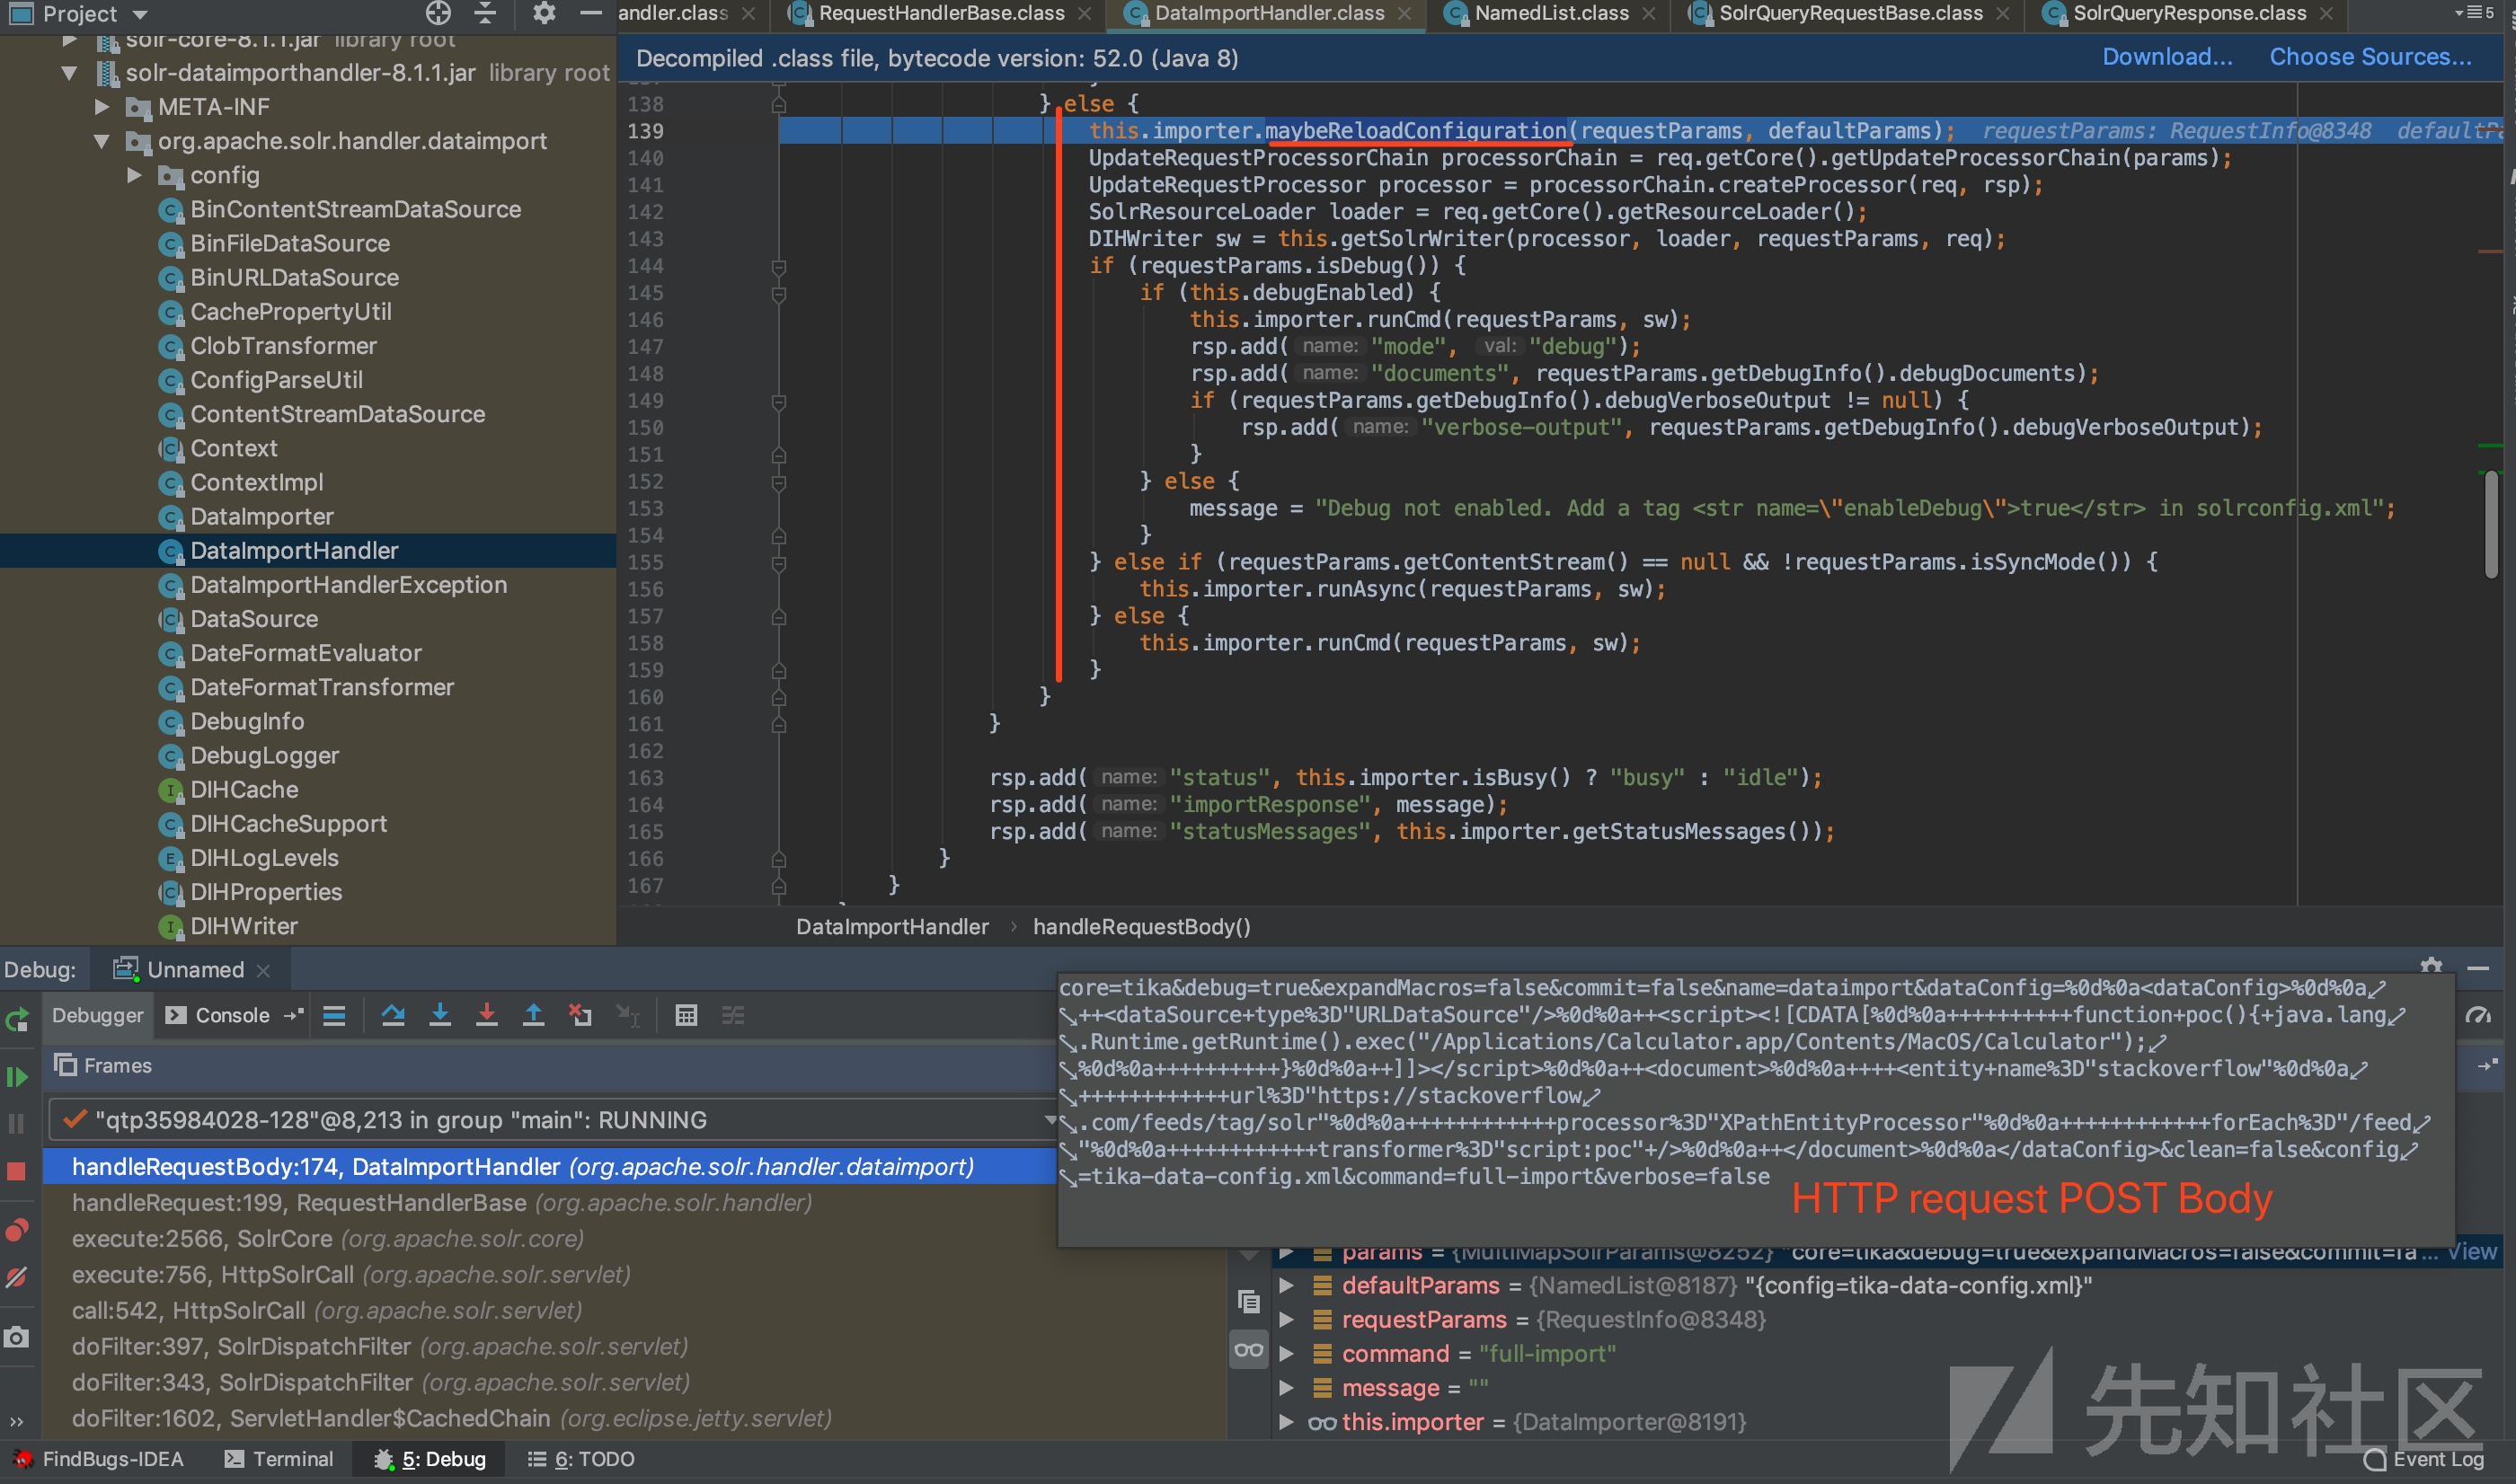The image size is (2516, 1484).
Task: Switch to SolrQueryResponse.class tab
Action: [2189, 13]
